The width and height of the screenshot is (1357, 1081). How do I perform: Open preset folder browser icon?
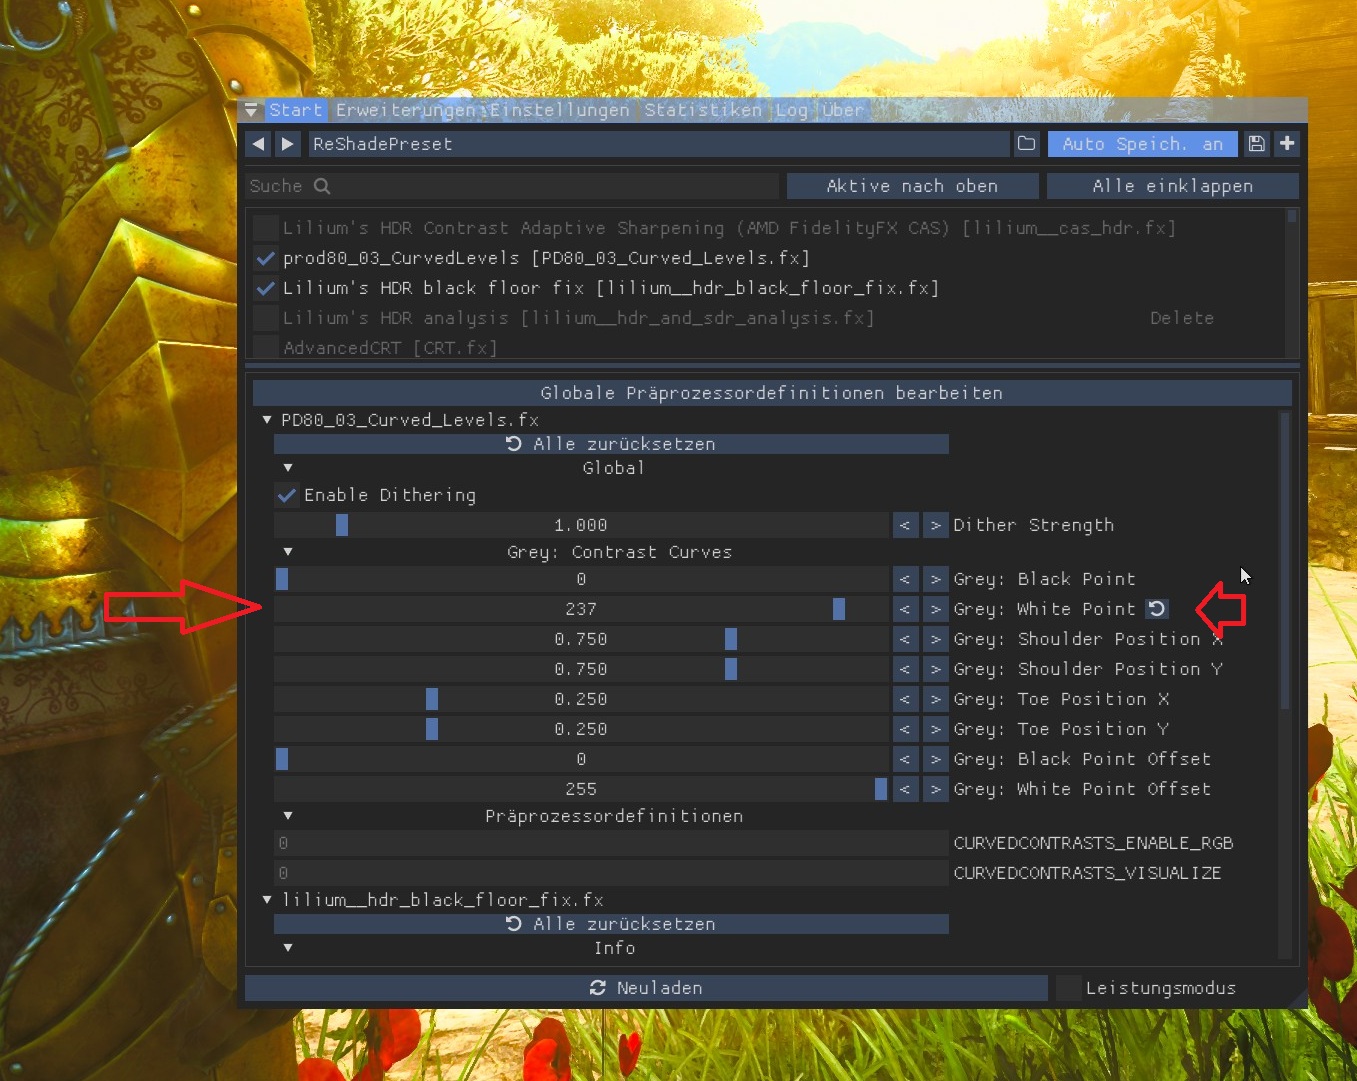point(1027,144)
